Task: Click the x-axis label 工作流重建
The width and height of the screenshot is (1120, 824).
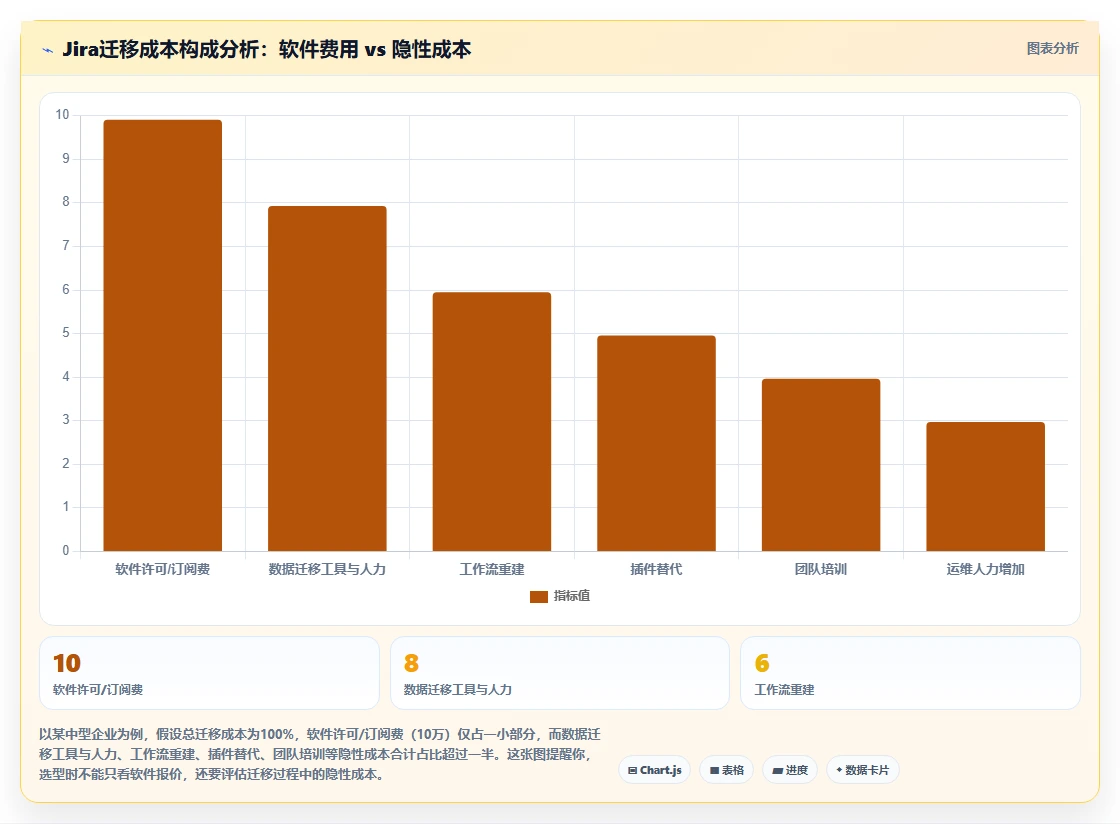Action: tap(492, 569)
